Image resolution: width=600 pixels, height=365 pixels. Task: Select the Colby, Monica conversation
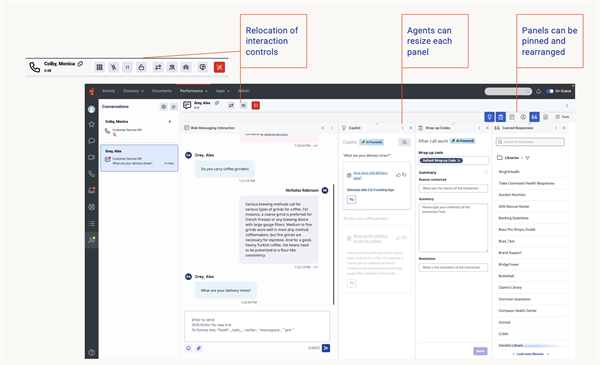(x=139, y=128)
